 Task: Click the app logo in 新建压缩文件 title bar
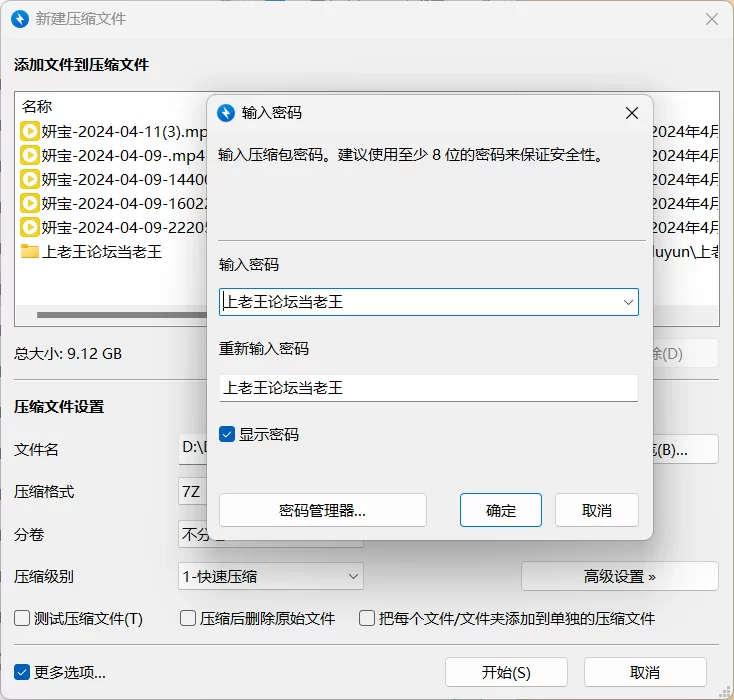[20, 19]
